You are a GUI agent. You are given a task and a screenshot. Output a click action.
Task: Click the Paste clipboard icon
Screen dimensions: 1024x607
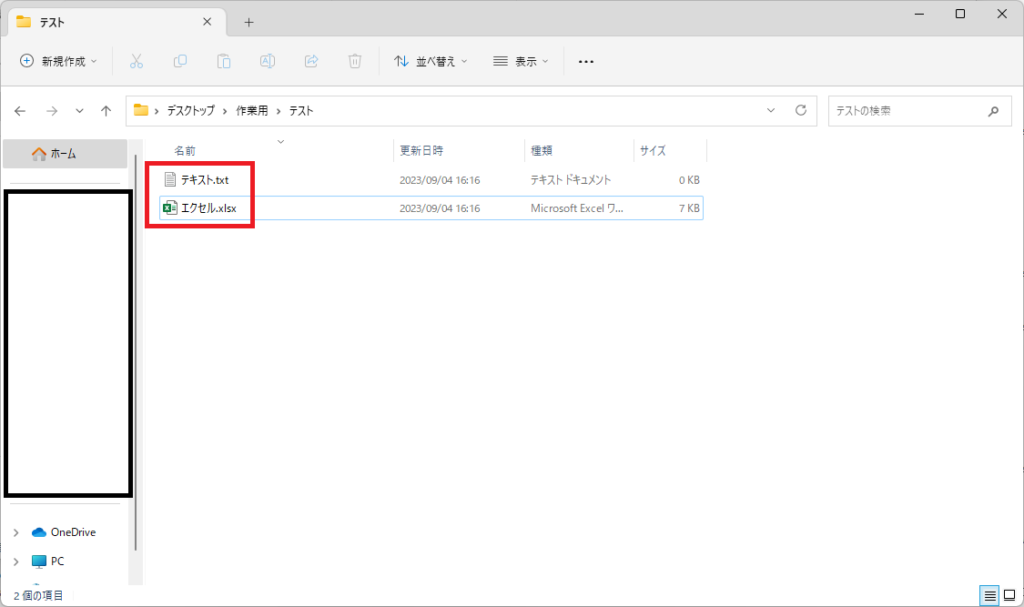224,61
